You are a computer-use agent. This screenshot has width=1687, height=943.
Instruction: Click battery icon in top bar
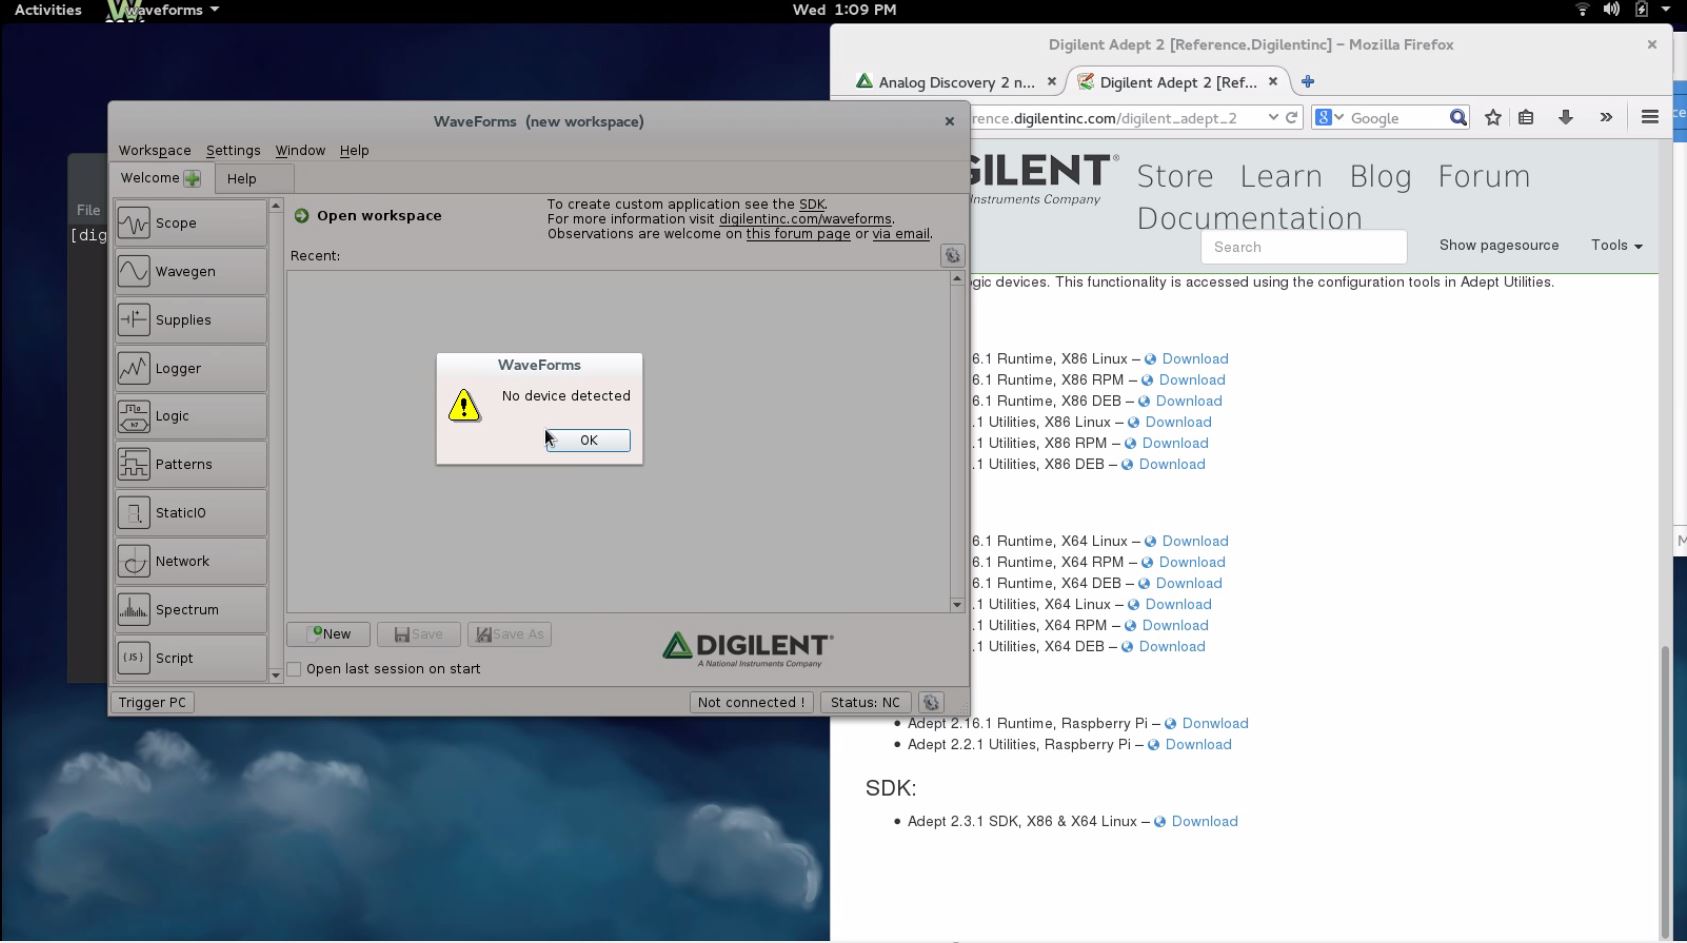tap(1641, 9)
